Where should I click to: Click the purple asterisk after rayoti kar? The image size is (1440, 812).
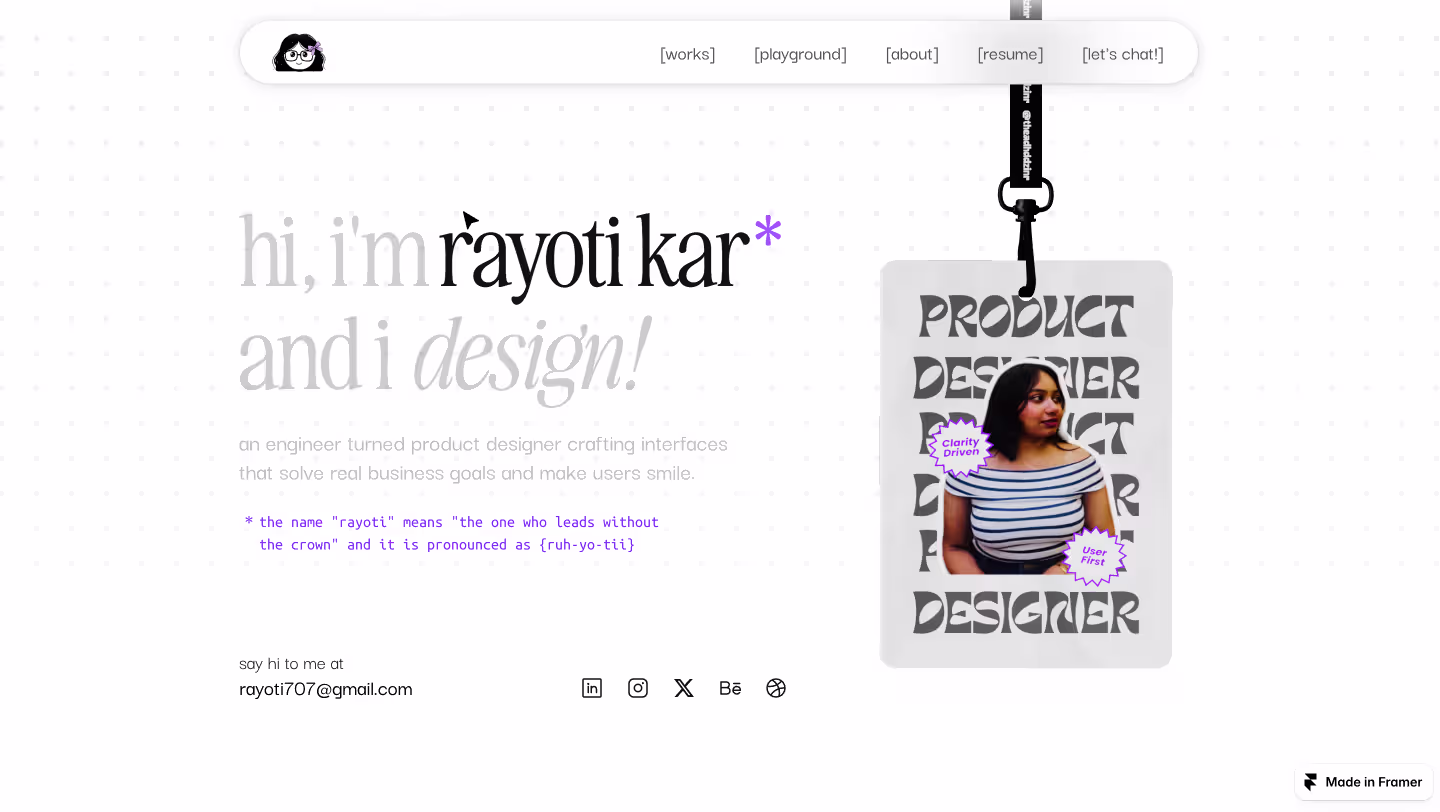point(768,232)
